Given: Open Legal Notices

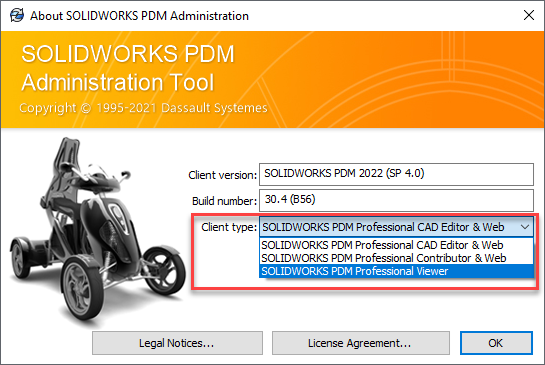Looking at the screenshot, I should 177,343.
